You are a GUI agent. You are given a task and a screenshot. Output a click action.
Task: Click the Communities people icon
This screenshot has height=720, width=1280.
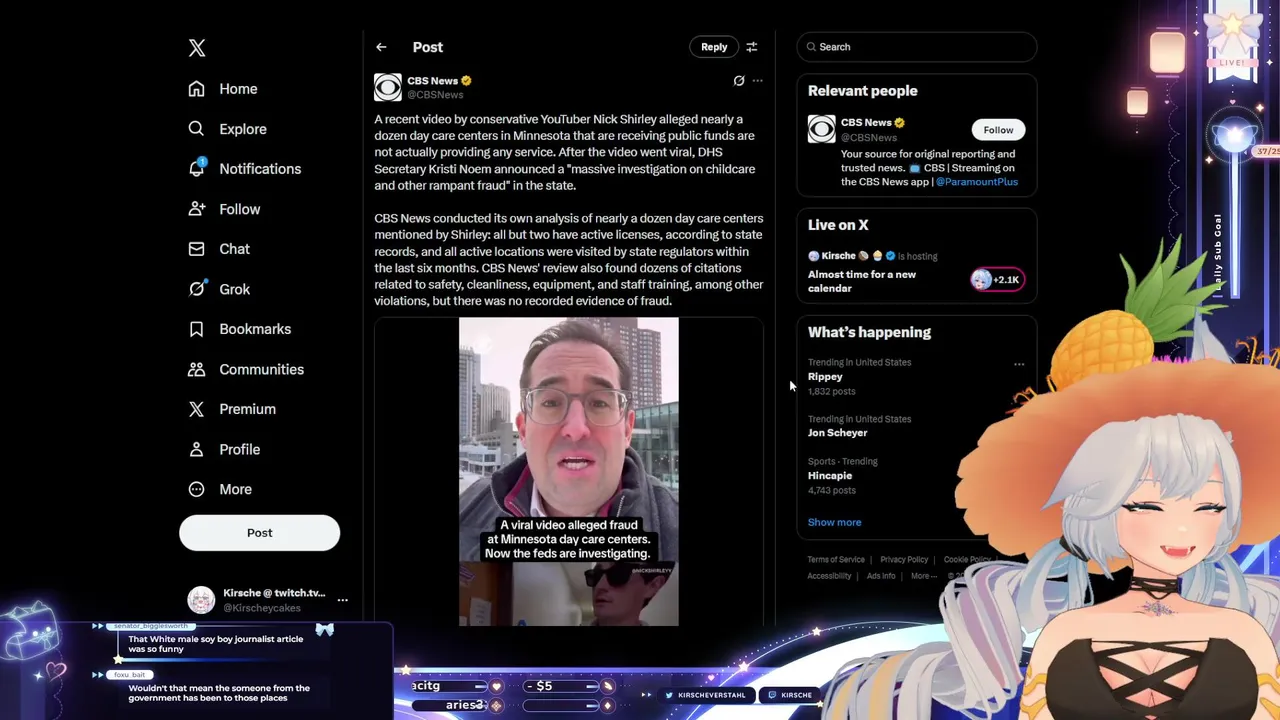click(x=197, y=369)
